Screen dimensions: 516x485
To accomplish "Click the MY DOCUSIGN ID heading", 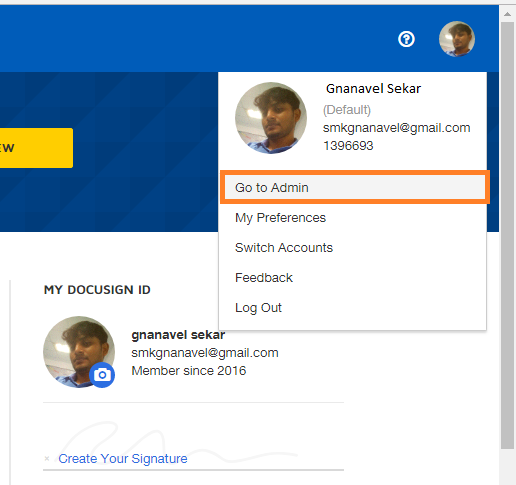I will coord(97,290).
